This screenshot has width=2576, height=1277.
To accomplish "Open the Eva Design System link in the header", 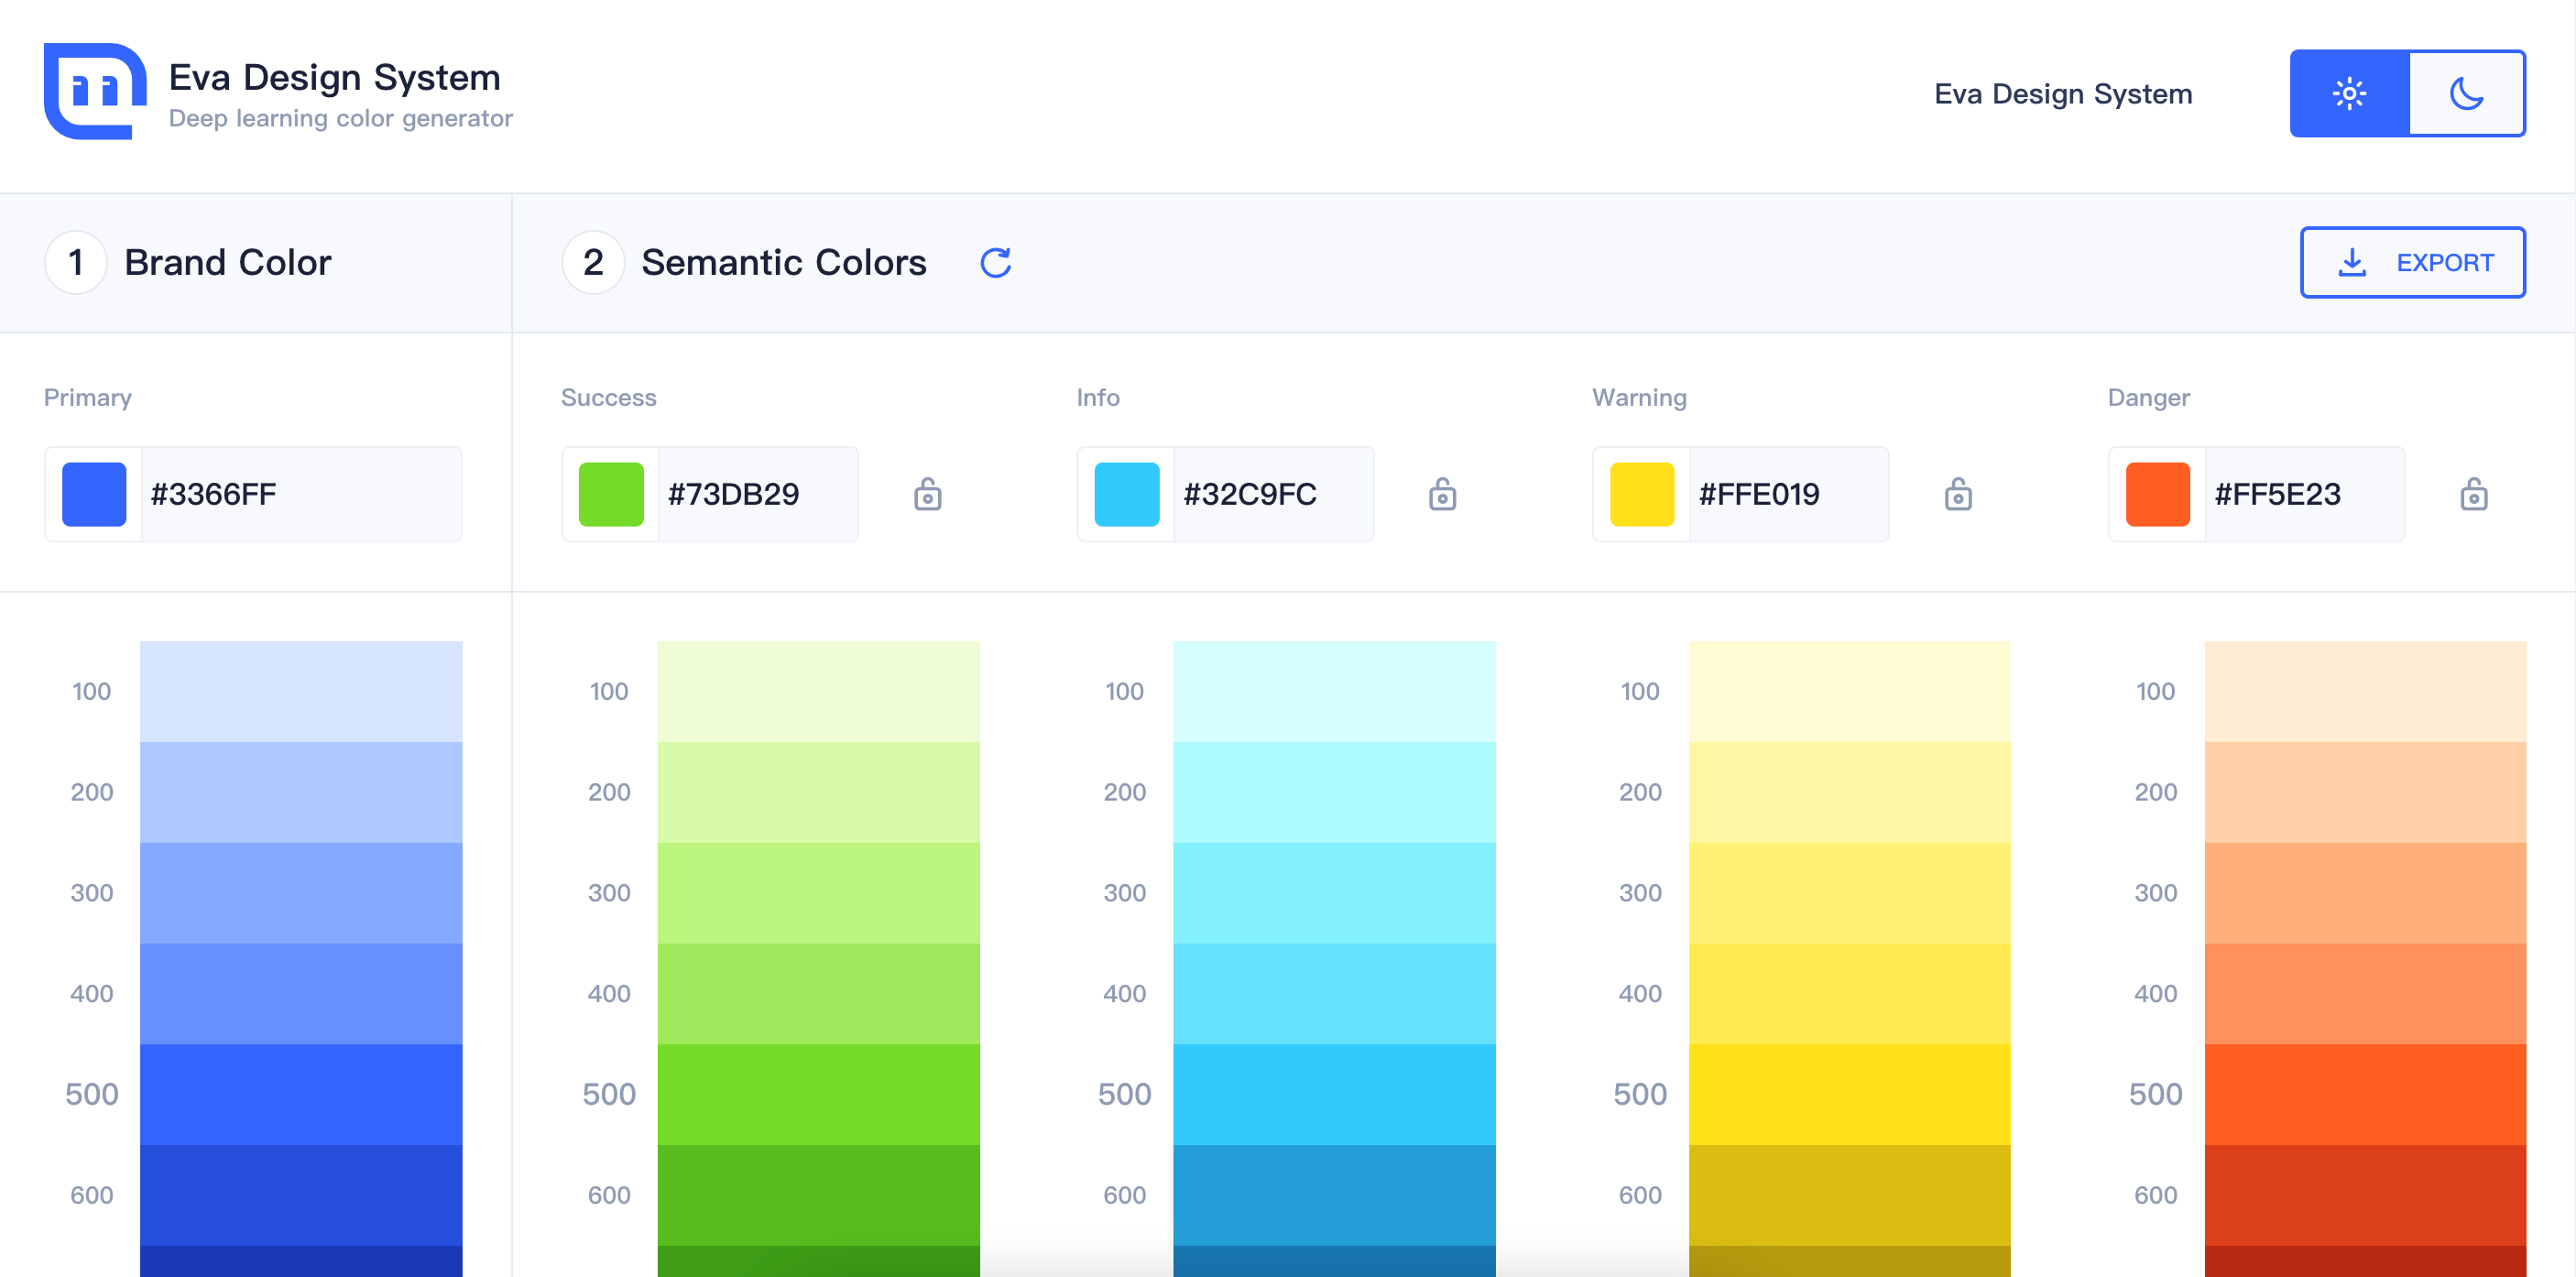I will tap(2062, 94).
